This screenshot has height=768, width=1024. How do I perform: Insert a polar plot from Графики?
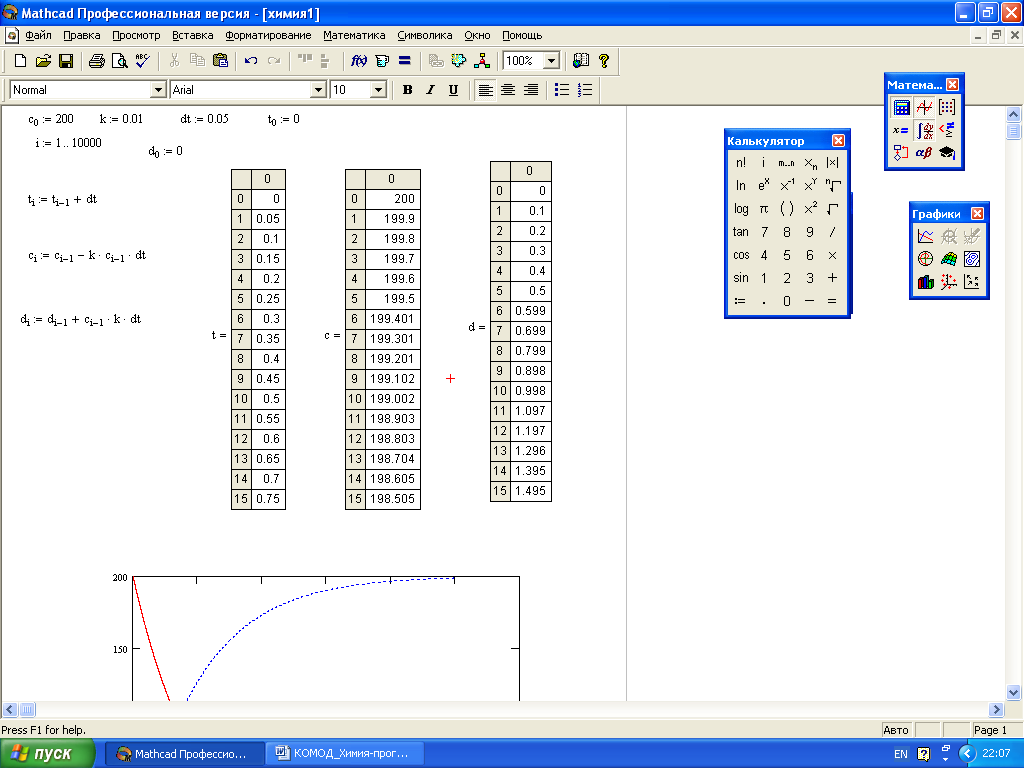point(926,258)
